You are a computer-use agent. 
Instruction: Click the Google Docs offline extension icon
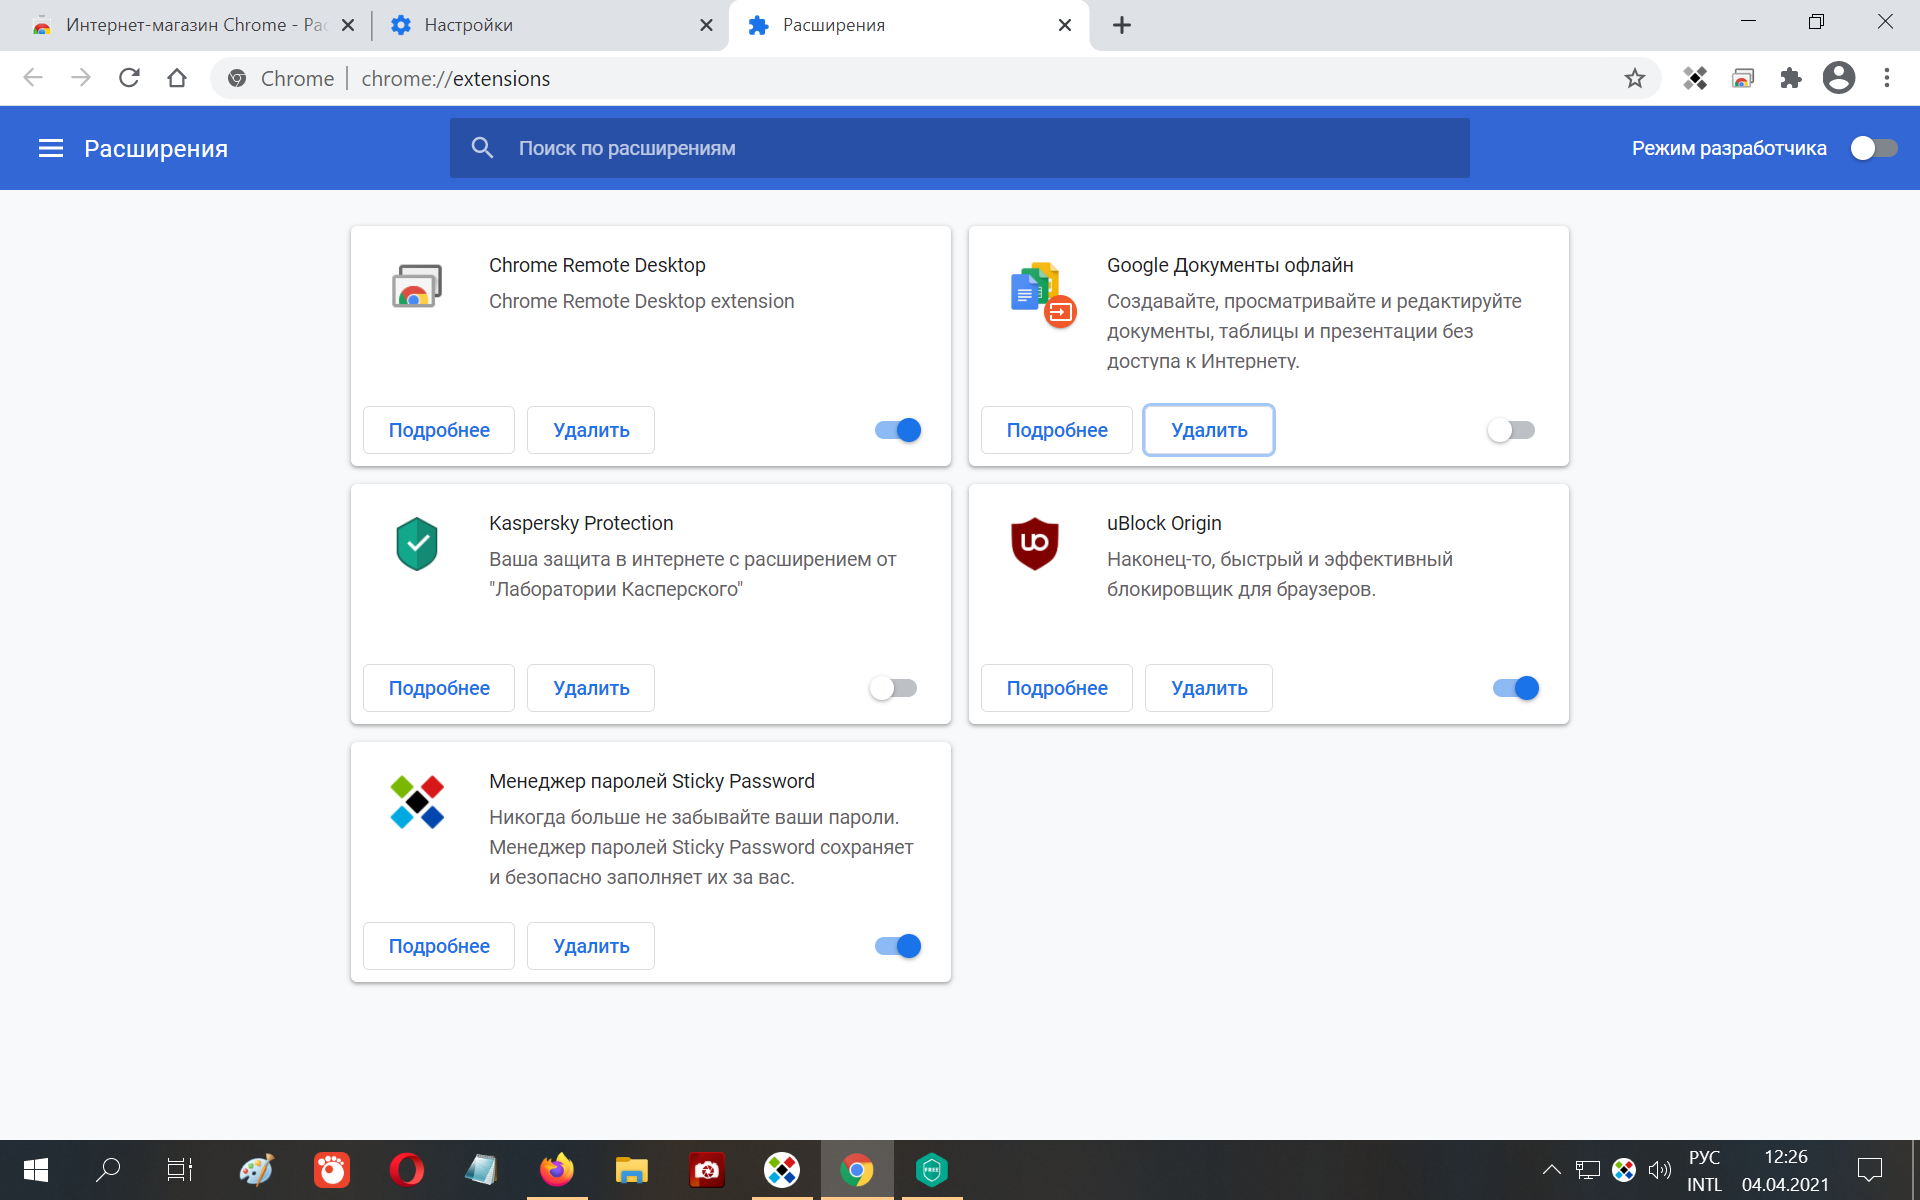[1042, 294]
